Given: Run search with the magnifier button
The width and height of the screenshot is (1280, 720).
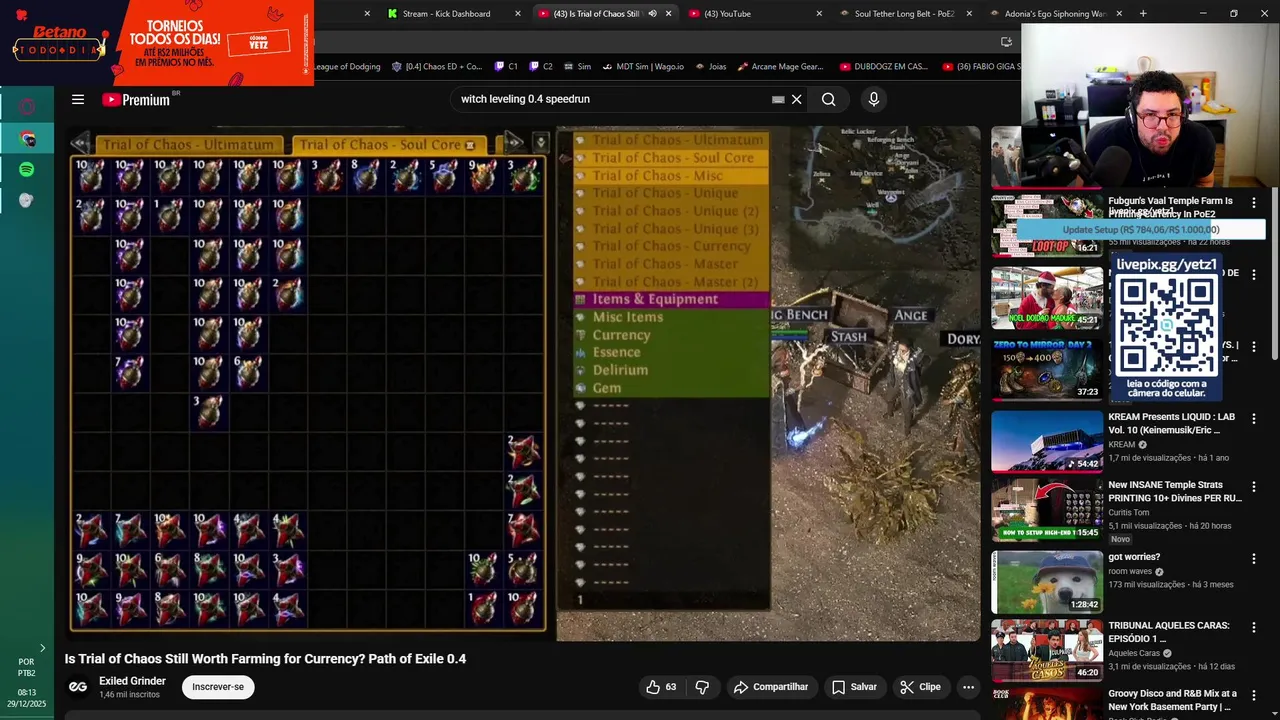Looking at the screenshot, I should pos(828,99).
